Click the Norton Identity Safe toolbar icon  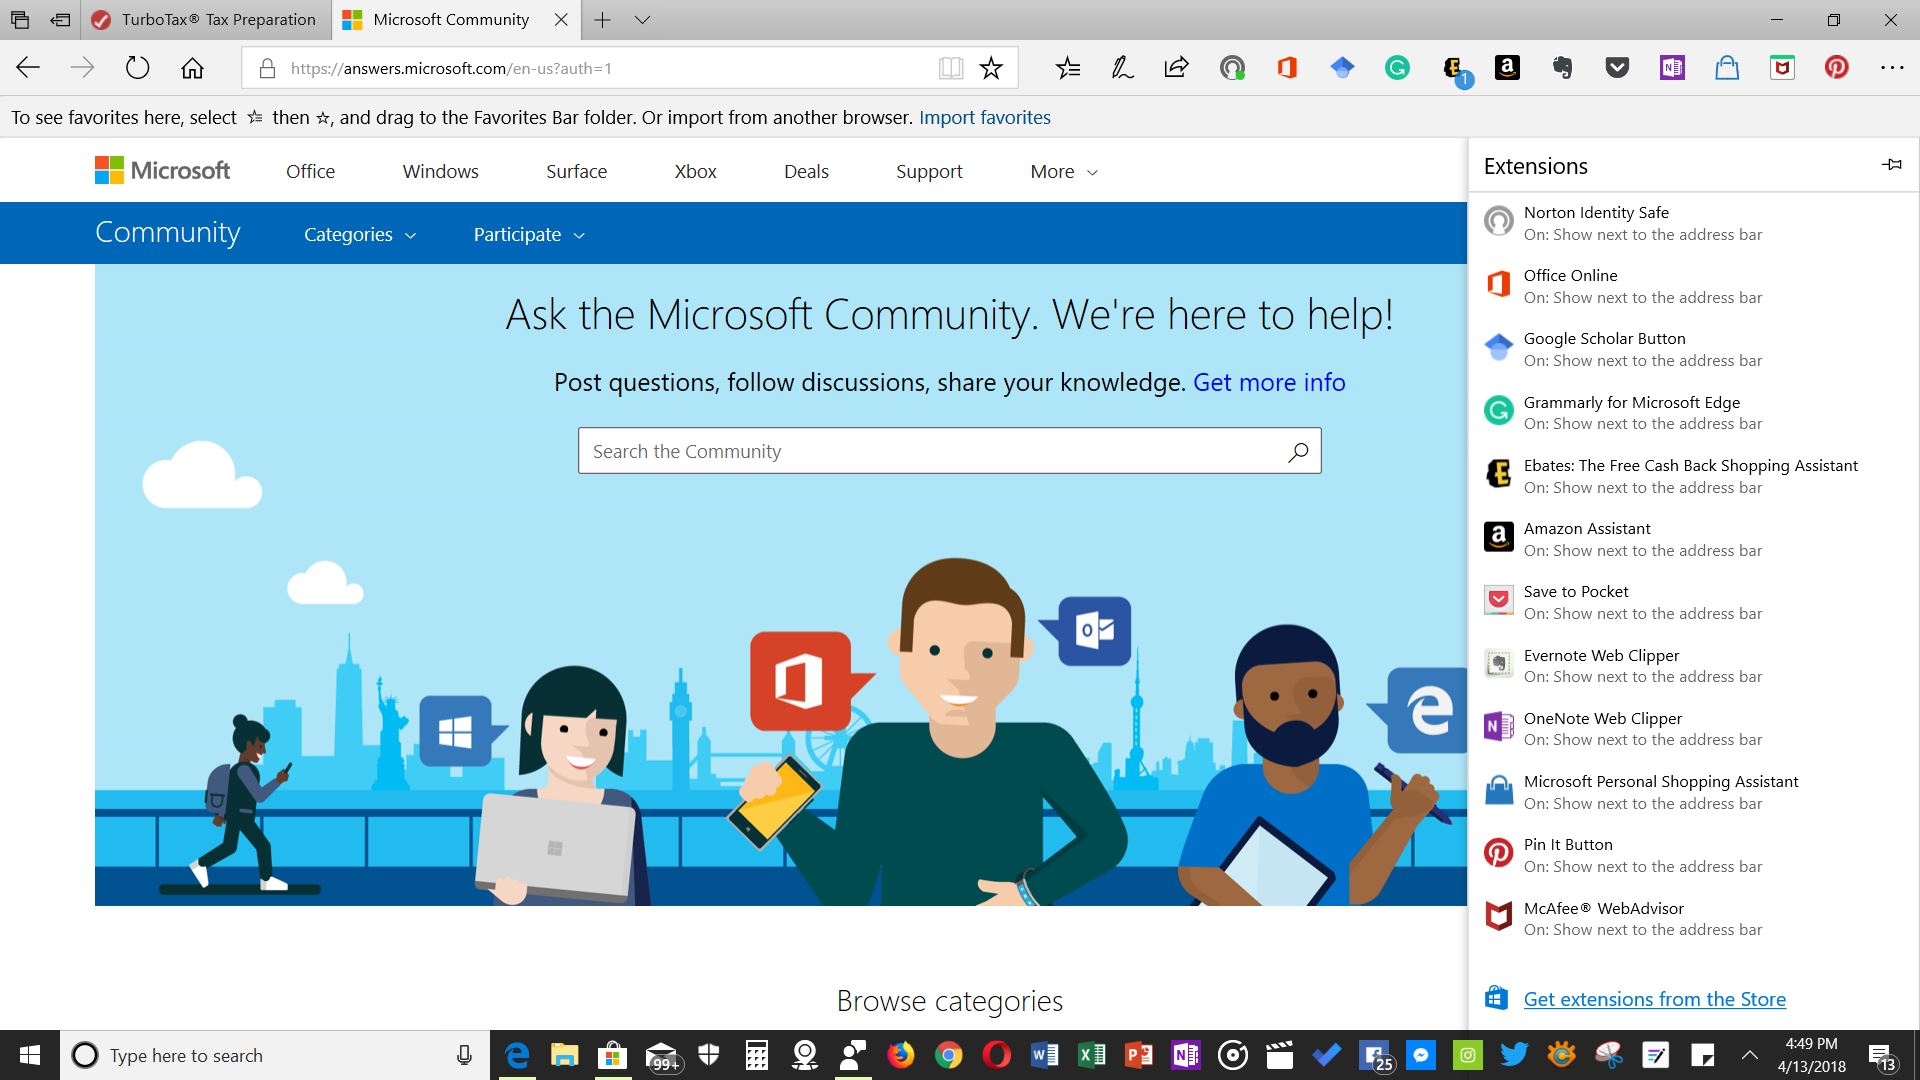click(x=1232, y=68)
